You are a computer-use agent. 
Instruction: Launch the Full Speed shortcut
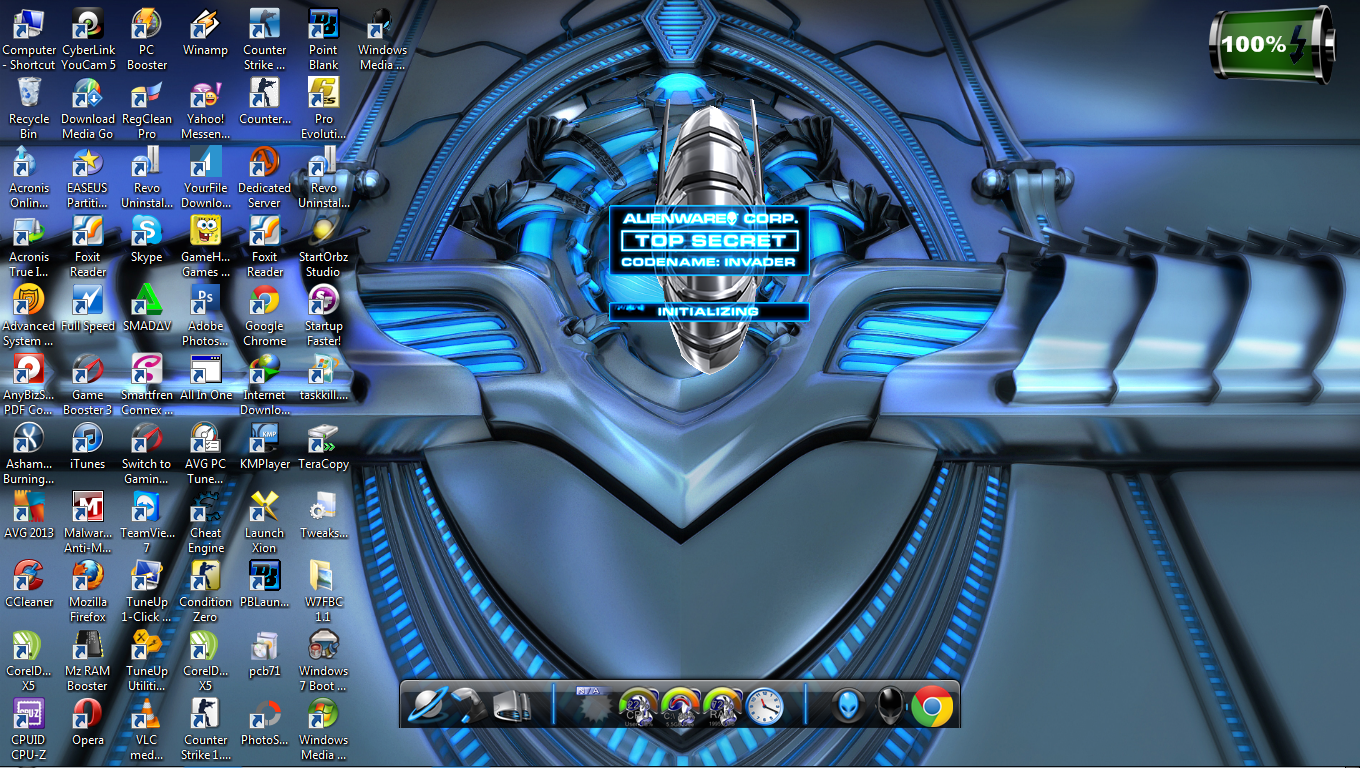pos(88,308)
